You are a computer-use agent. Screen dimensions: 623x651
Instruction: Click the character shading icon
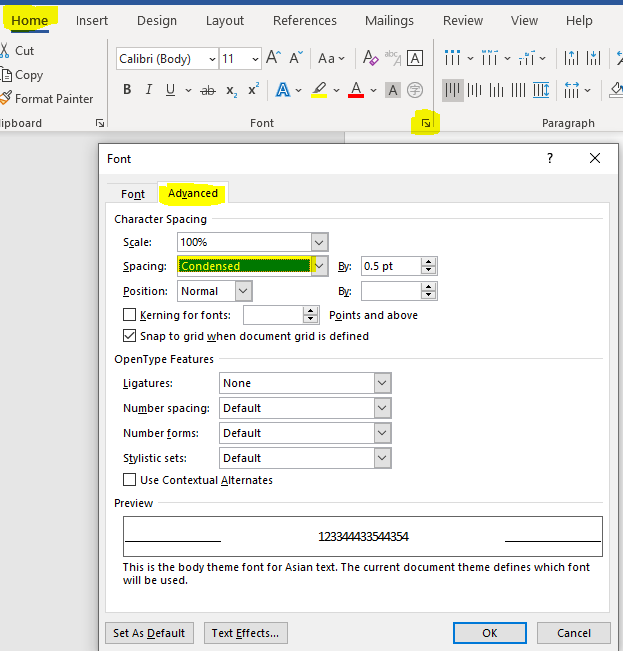(x=393, y=90)
